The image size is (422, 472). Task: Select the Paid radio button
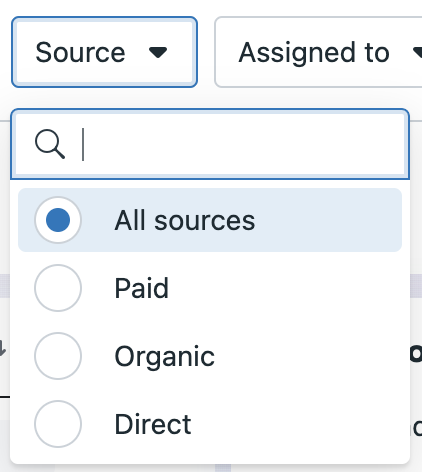tap(58, 288)
